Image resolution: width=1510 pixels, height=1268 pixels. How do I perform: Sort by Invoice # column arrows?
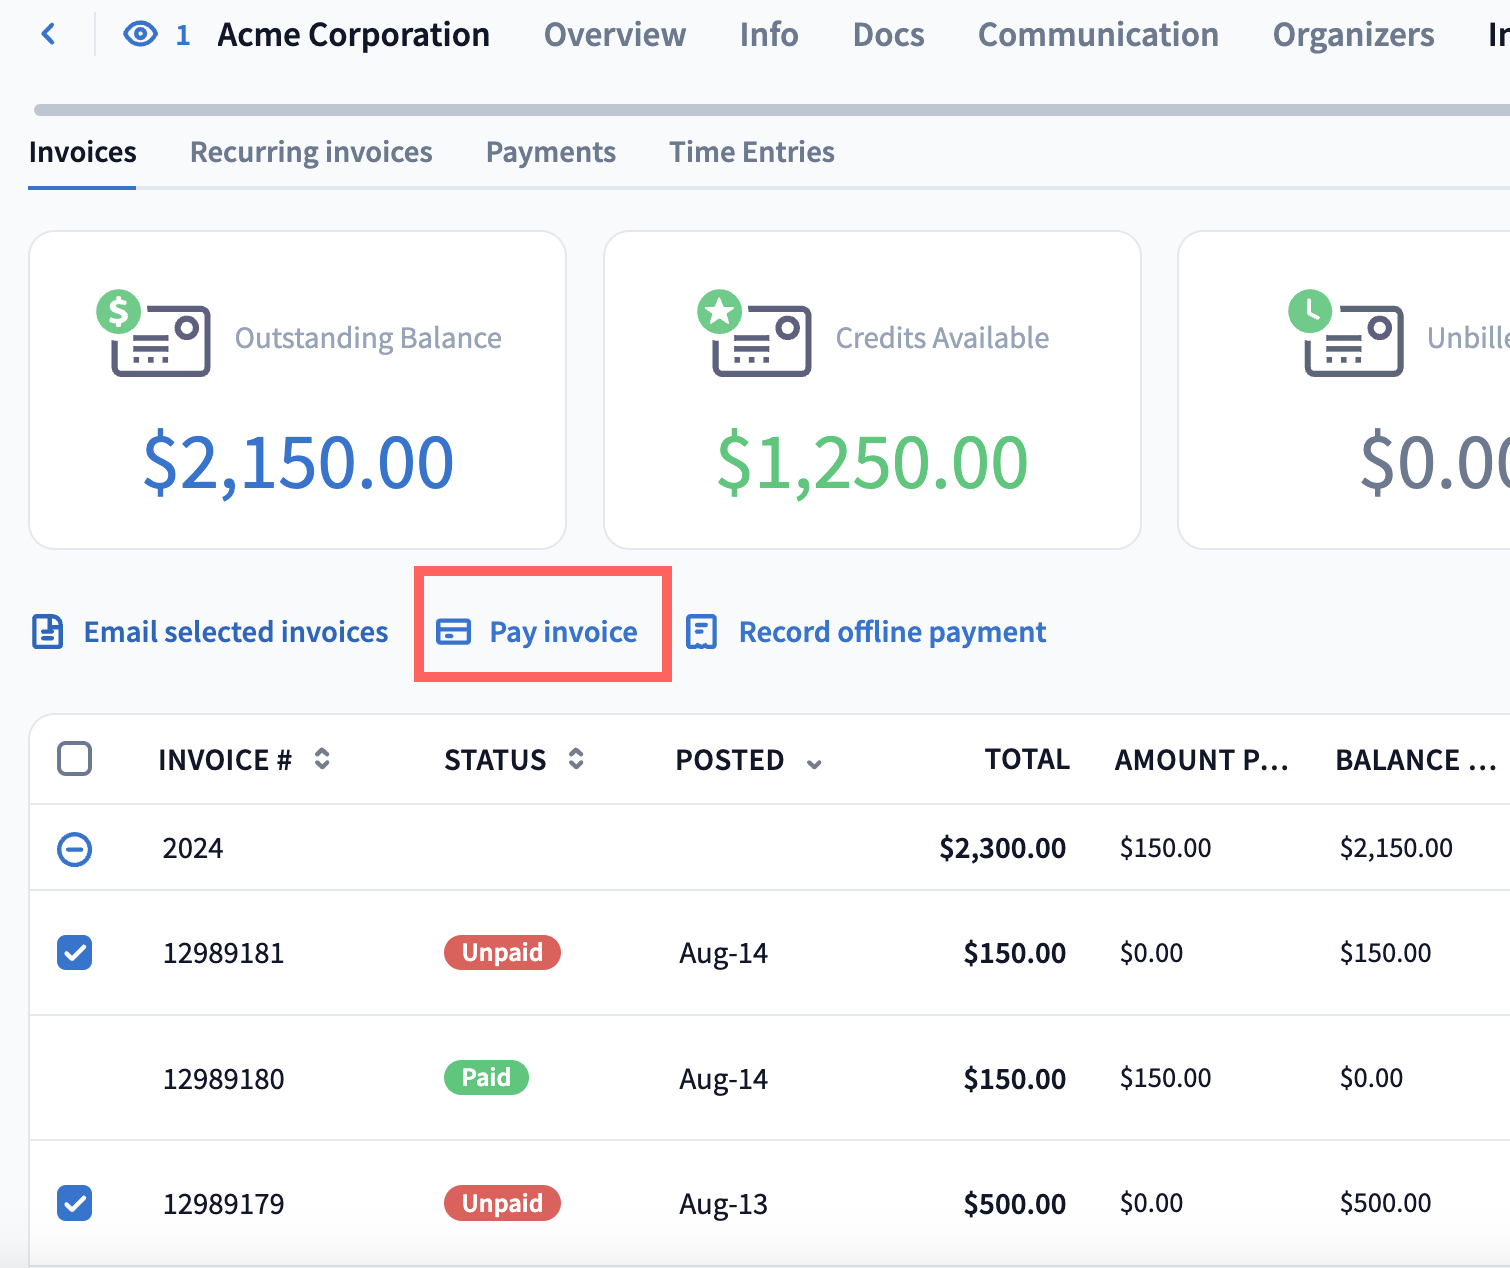[322, 759]
